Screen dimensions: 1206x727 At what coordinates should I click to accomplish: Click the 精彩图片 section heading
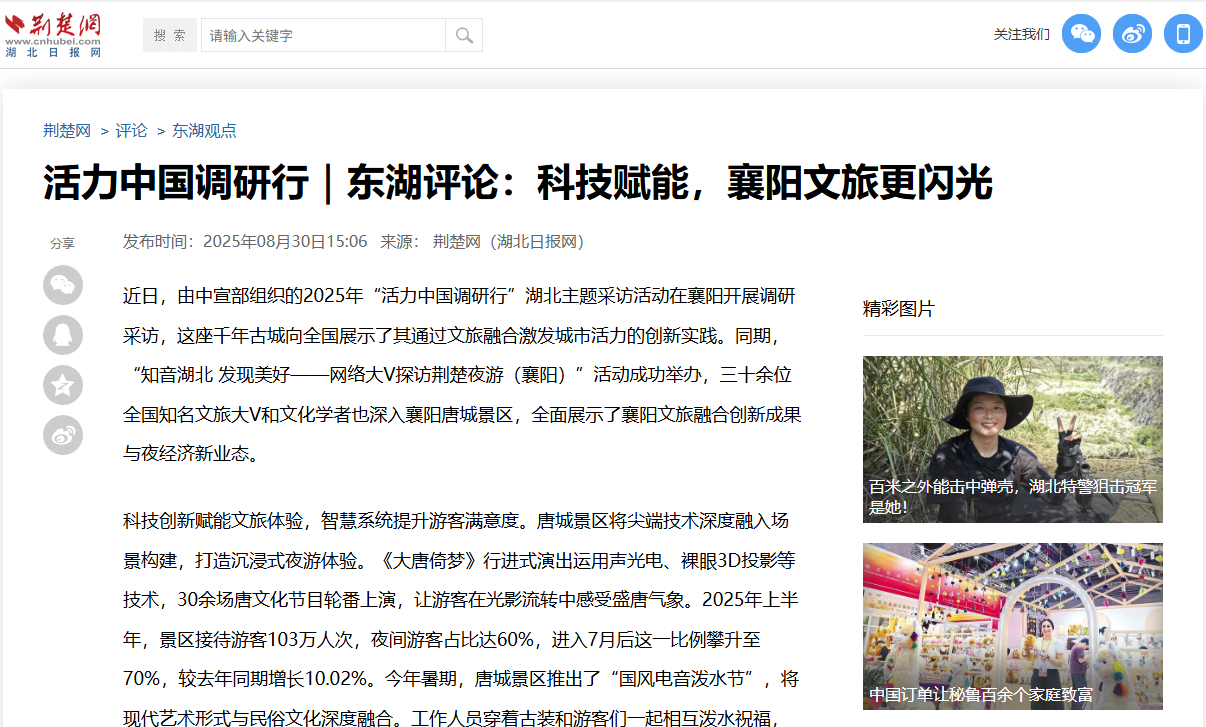(x=898, y=309)
